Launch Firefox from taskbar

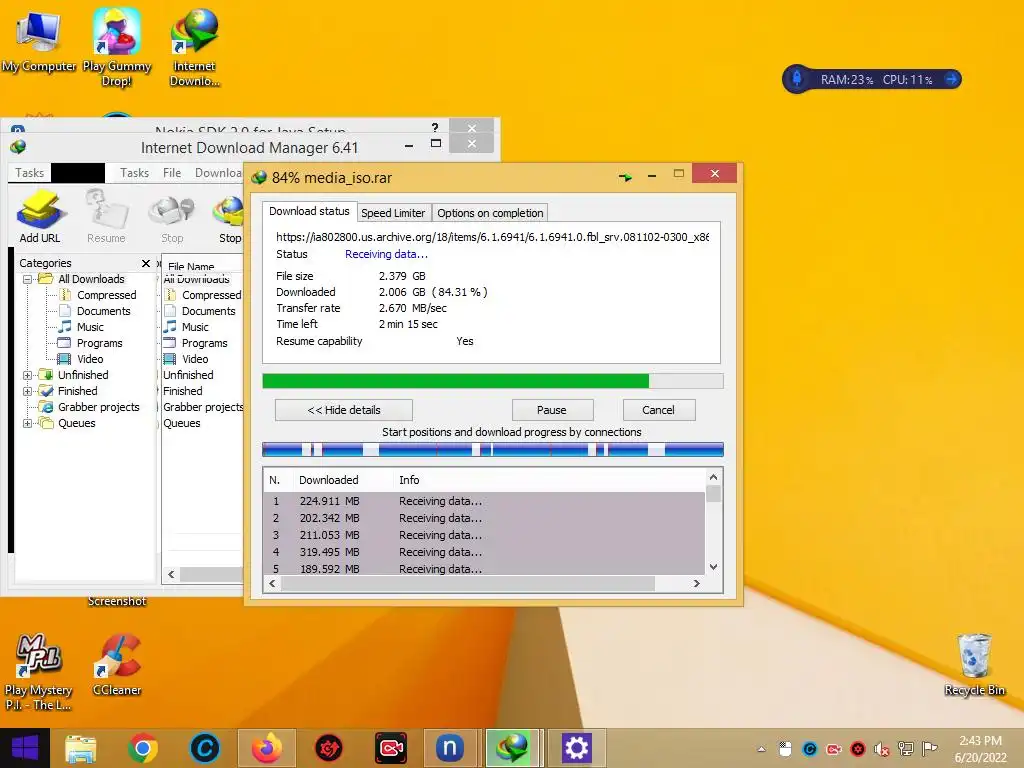[267, 748]
